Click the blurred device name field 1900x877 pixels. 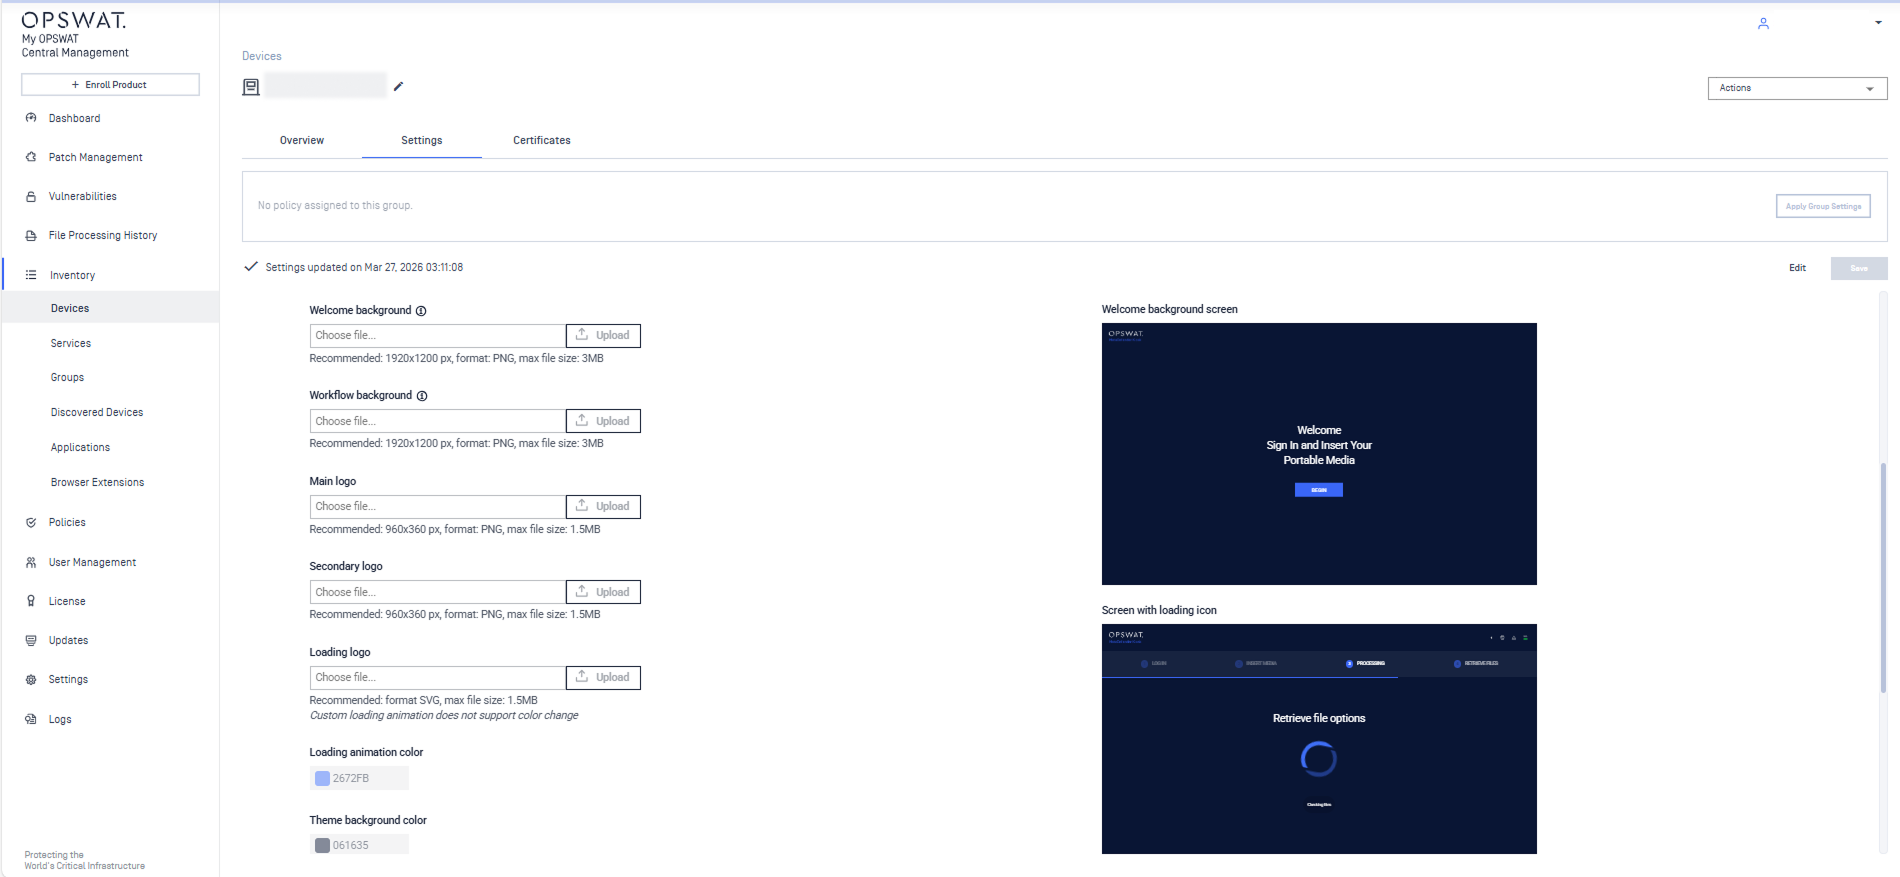(326, 86)
